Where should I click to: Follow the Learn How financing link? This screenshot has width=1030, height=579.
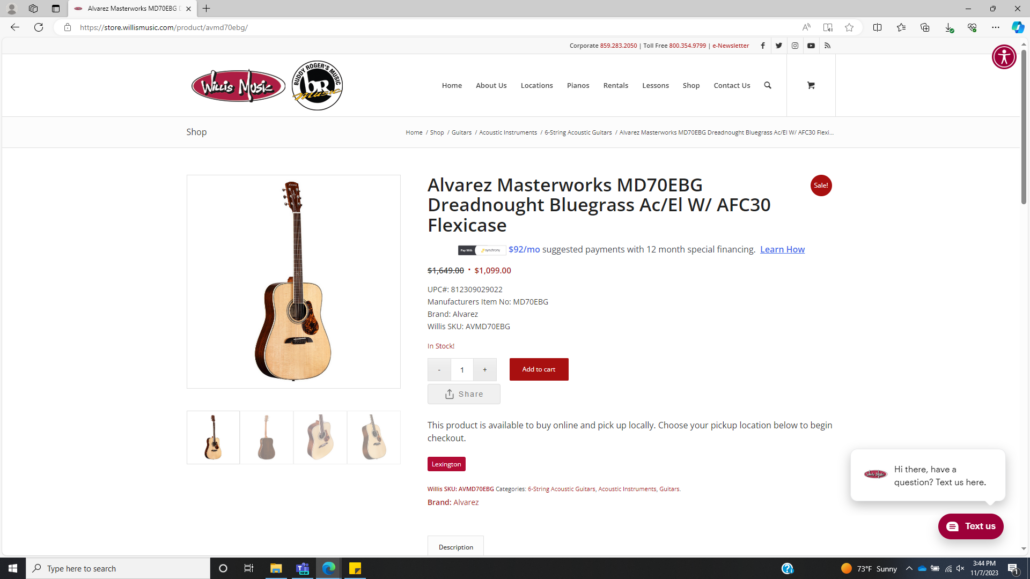(x=782, y=250)
